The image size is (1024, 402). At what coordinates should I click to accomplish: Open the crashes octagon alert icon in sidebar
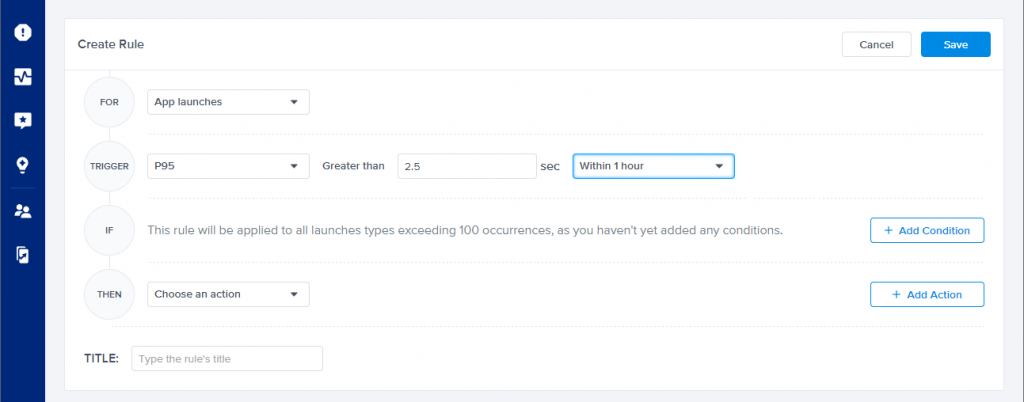click(x=23, y=32)
